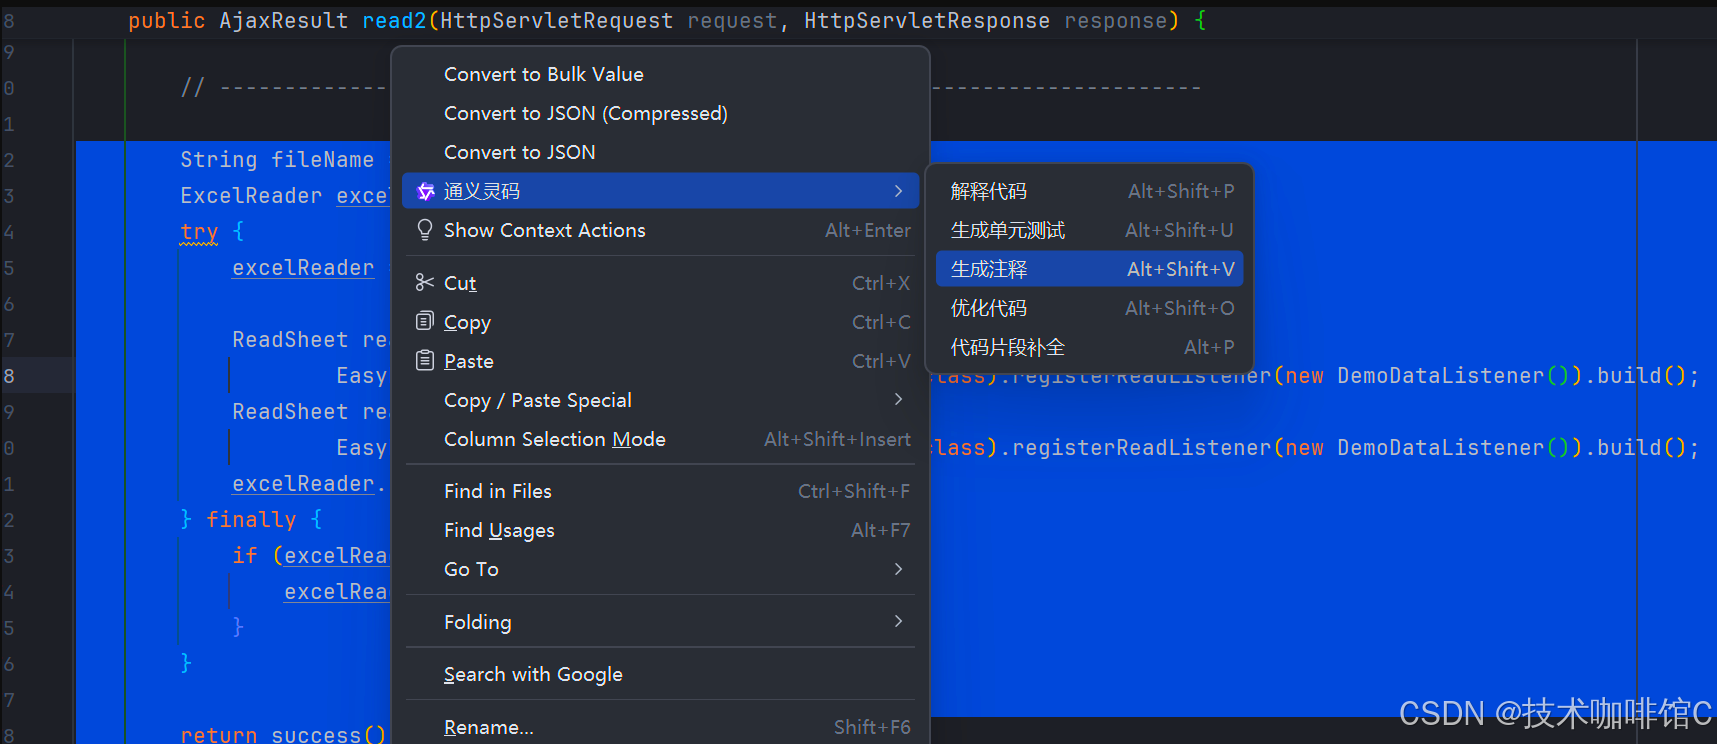This screenshot has height=744, width=1717.
Task: Select Show Context Actions menu item
Action: point(660,230)
